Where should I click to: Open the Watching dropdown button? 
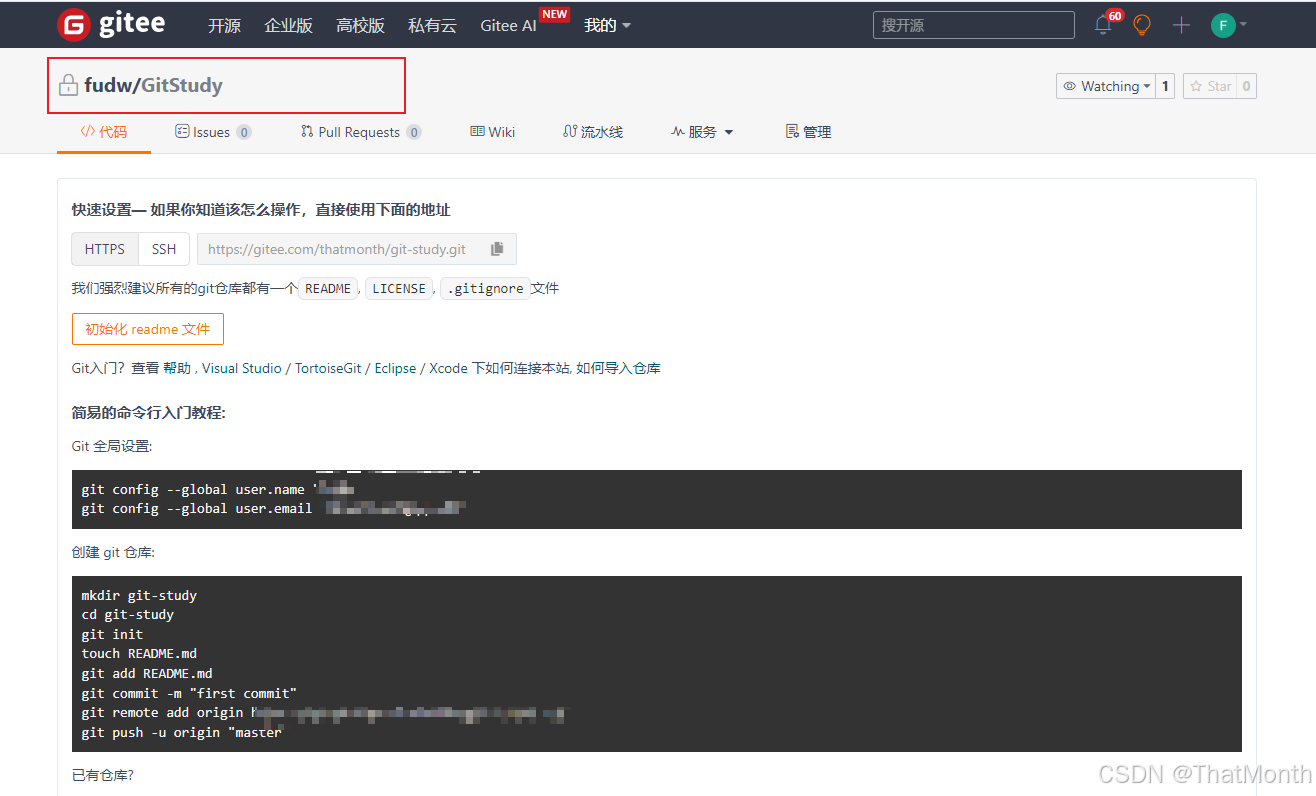click(x=1105, y=86)
